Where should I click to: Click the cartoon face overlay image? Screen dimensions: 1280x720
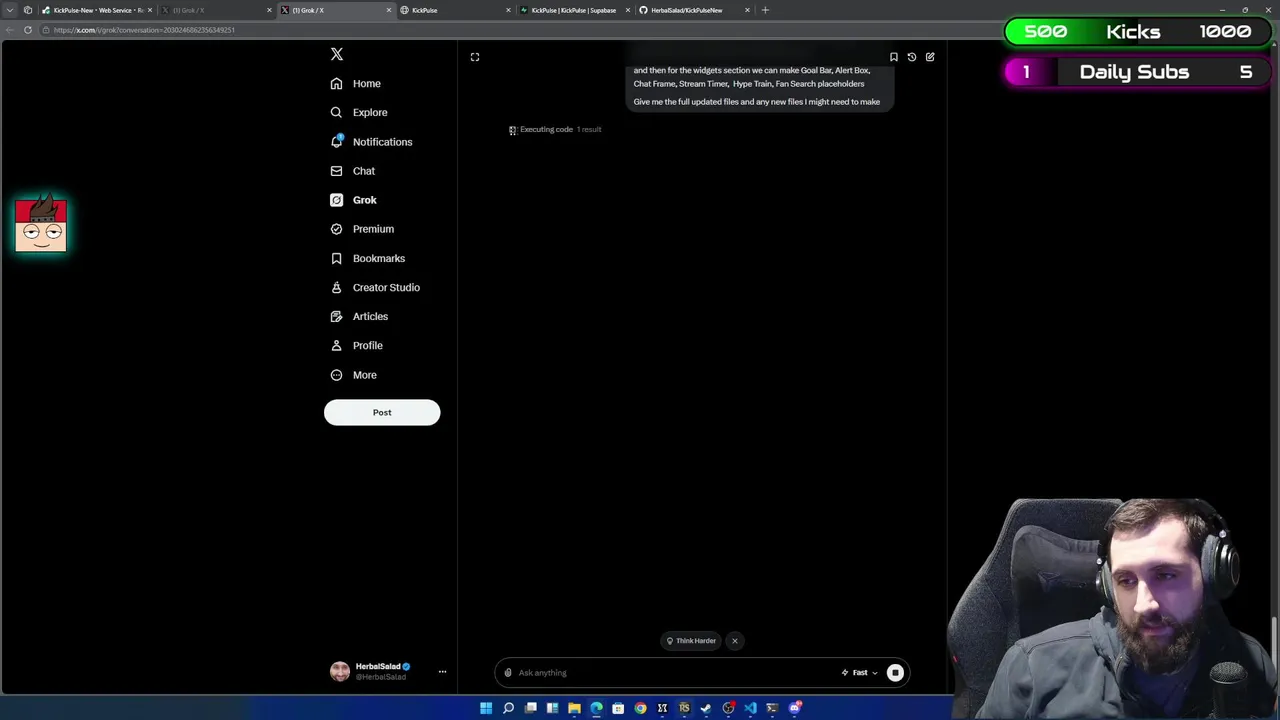click(x=41, y=224)
